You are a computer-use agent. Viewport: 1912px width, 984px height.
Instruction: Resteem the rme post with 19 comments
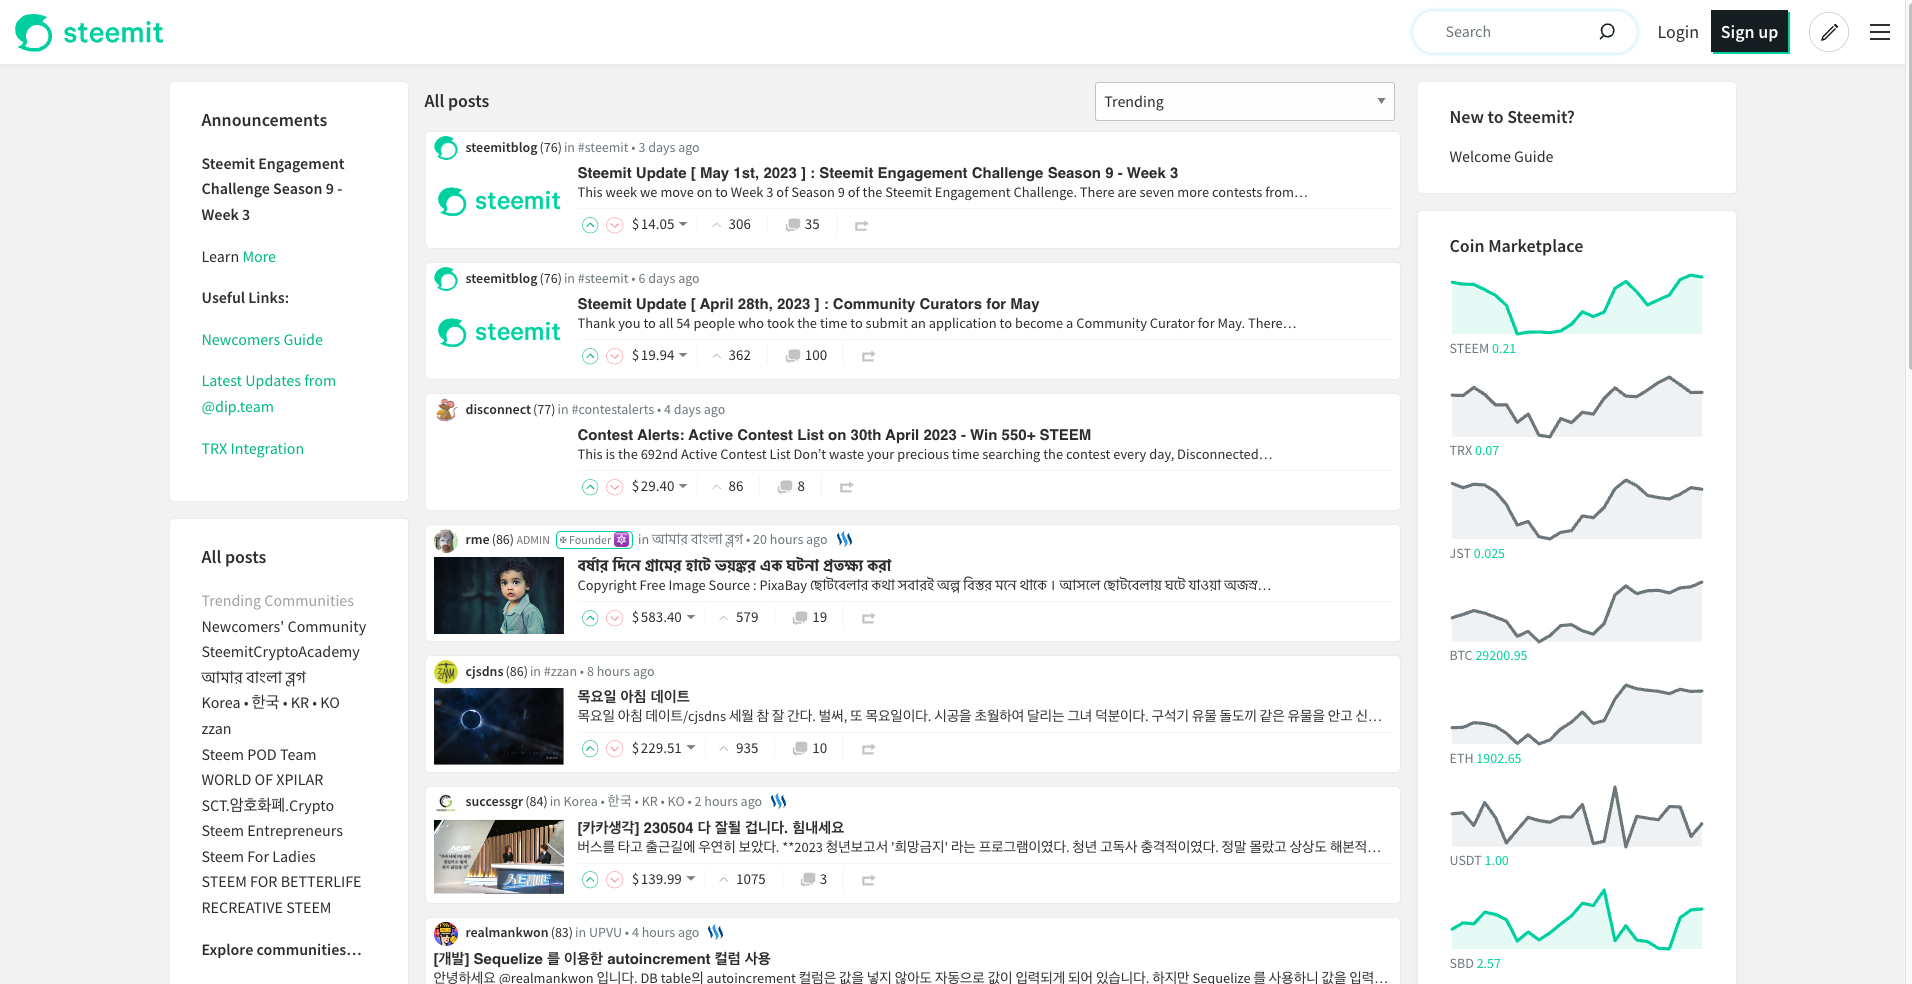(x=868, y=618)
